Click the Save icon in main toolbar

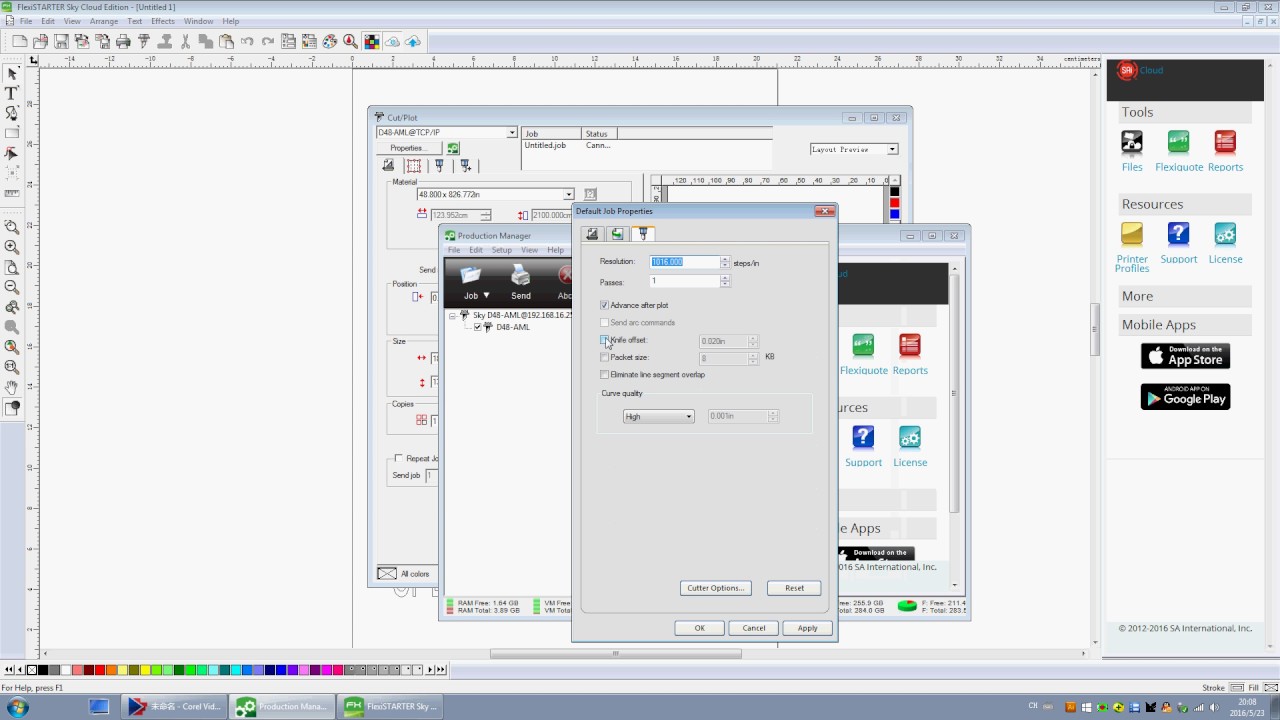[61, 41]
